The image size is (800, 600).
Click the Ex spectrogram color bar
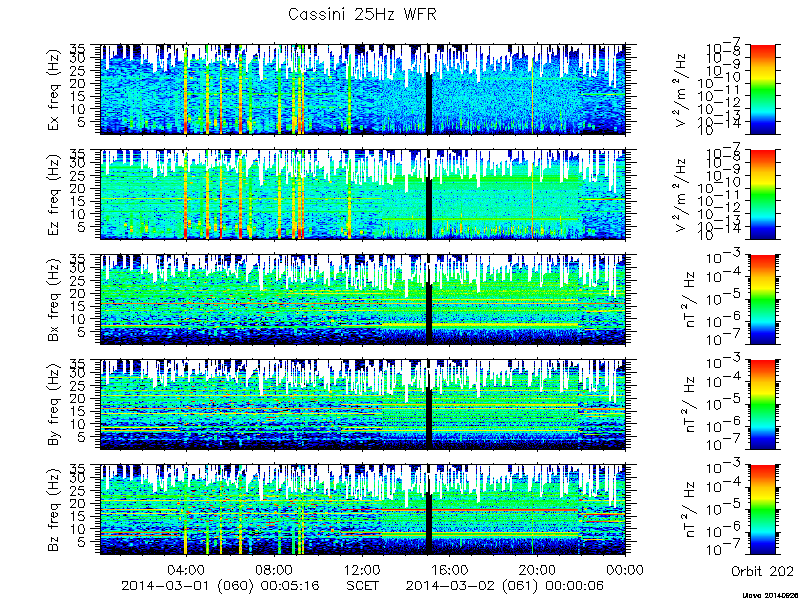[x=762, y=89]
